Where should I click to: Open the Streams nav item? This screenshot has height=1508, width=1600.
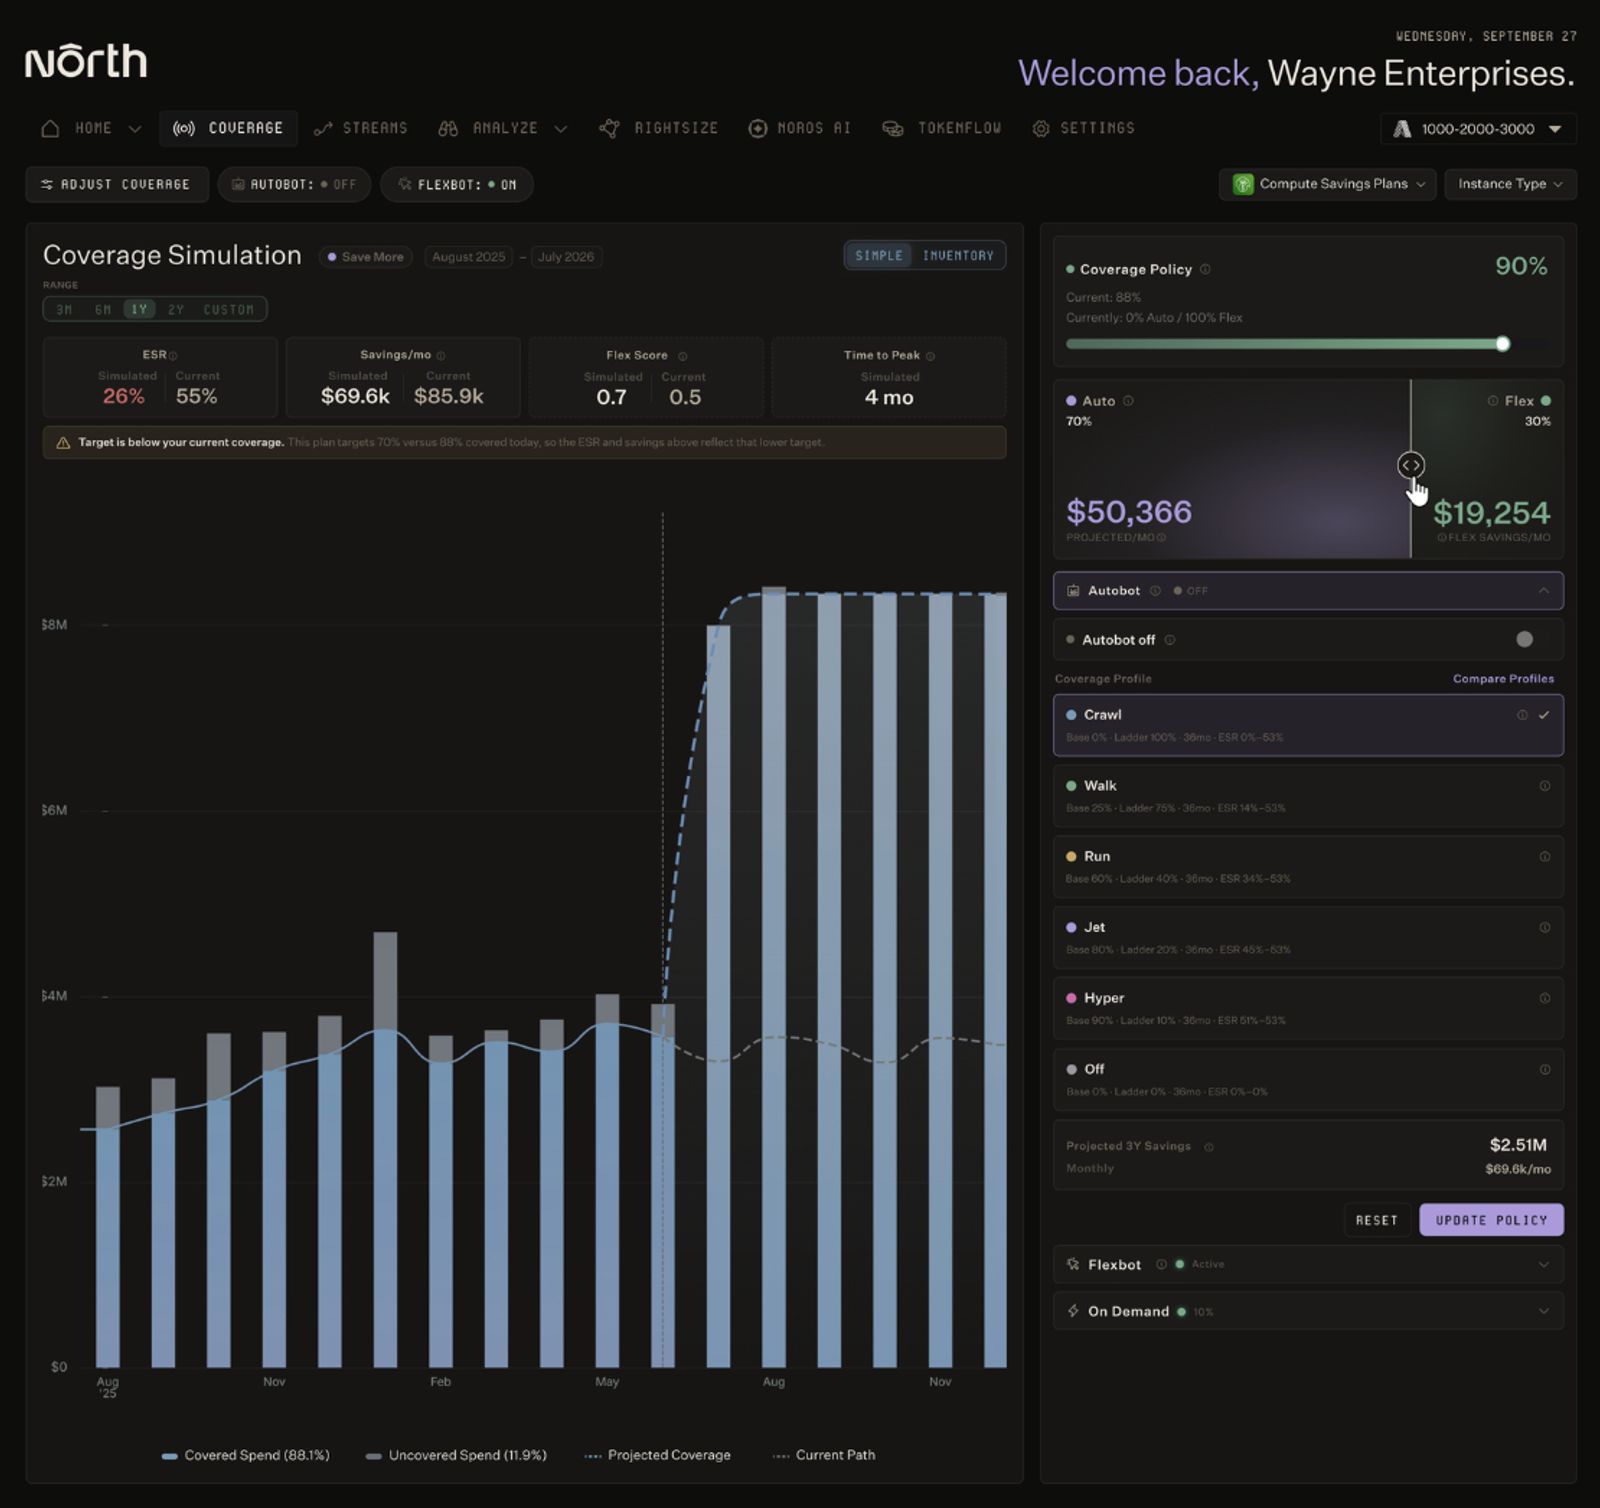click(361, 128)
